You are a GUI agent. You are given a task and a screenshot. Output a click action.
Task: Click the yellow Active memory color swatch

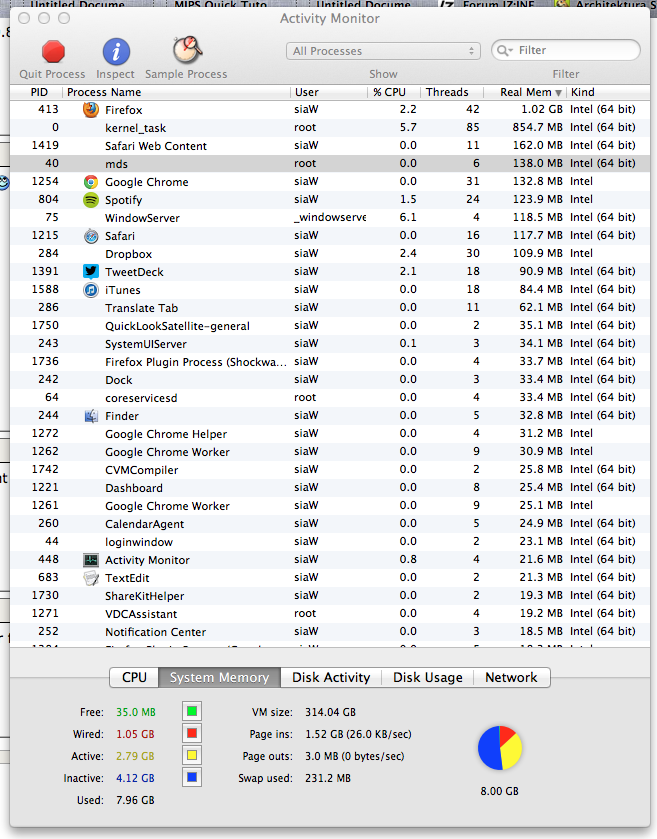tap(192, 756)
